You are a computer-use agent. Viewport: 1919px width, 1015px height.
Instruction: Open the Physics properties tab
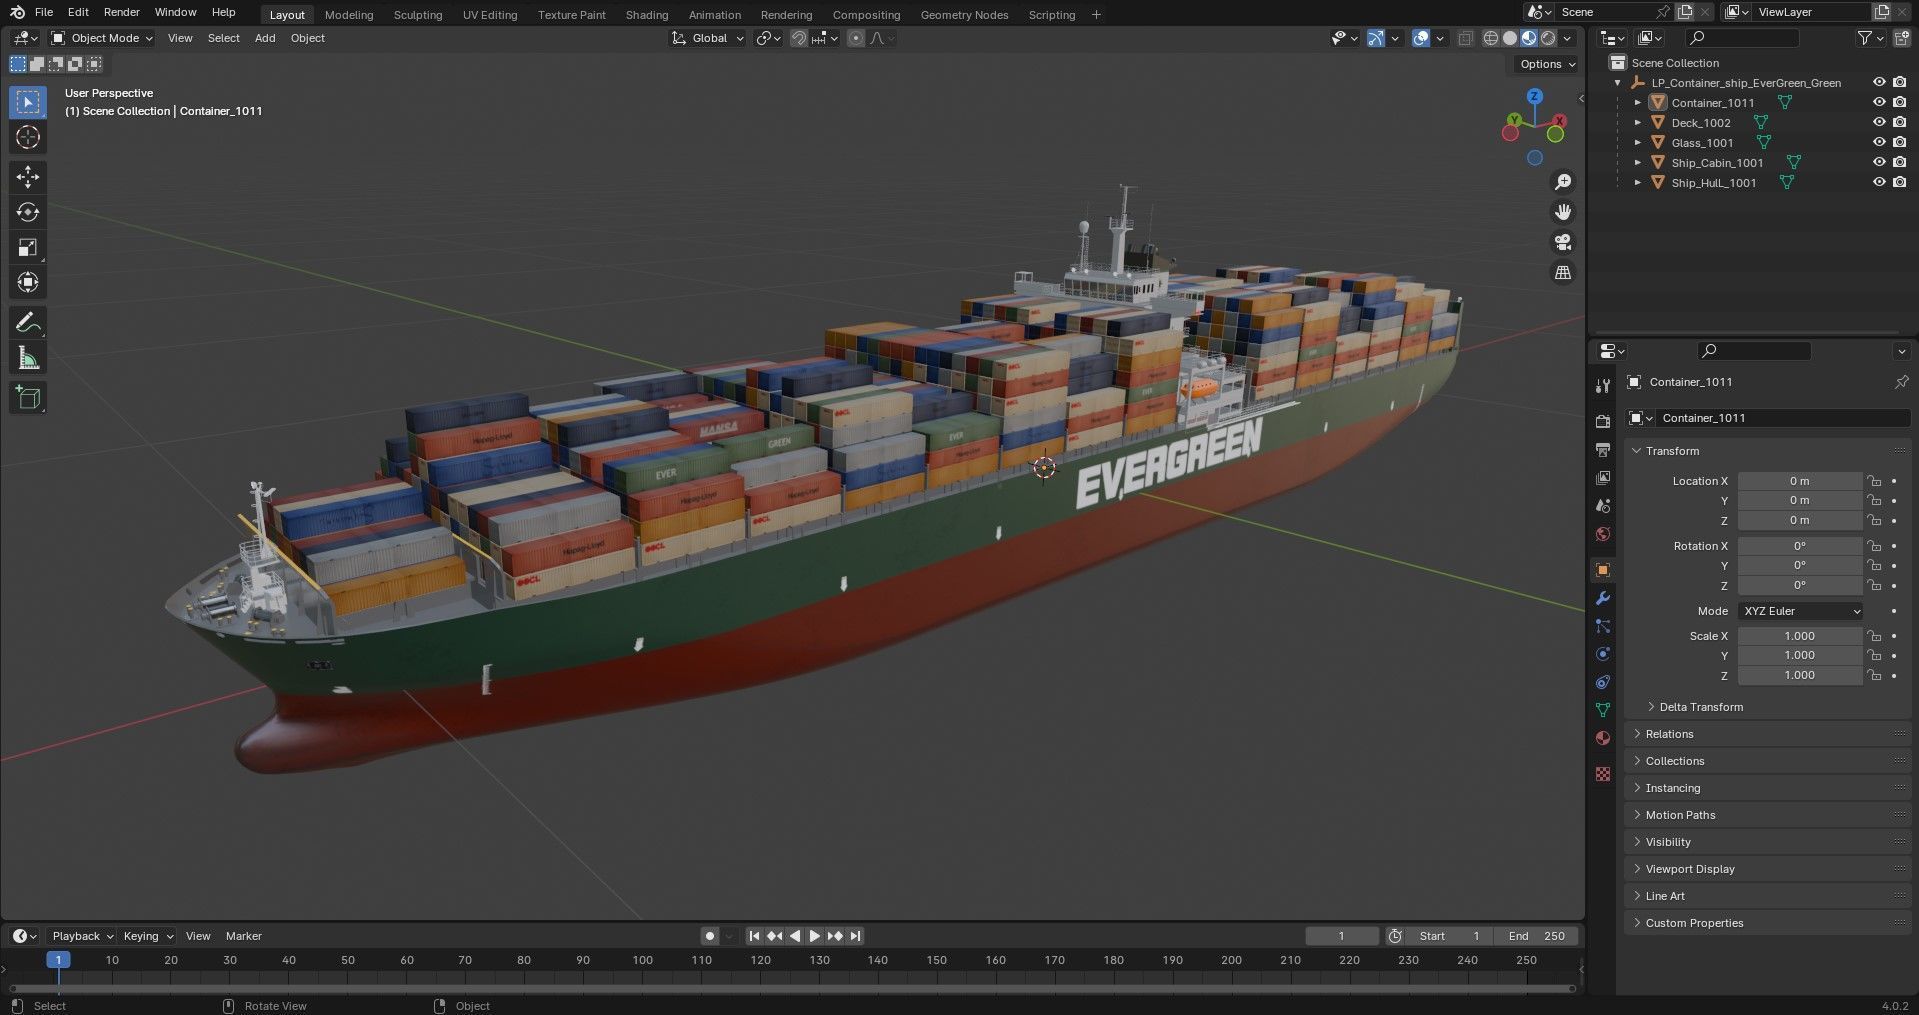pyautogui.click(x=1603, y=654)
